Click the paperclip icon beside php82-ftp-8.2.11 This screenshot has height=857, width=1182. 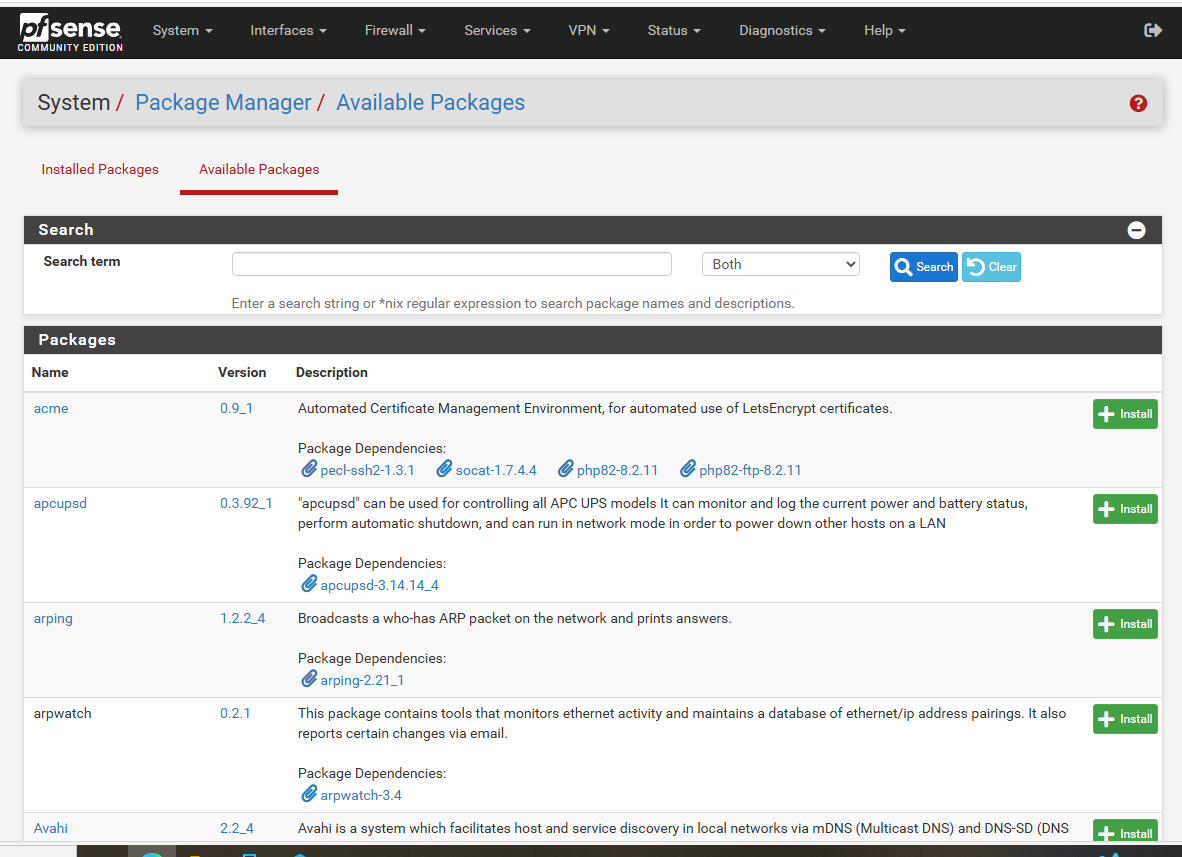[x=687, y=469]
